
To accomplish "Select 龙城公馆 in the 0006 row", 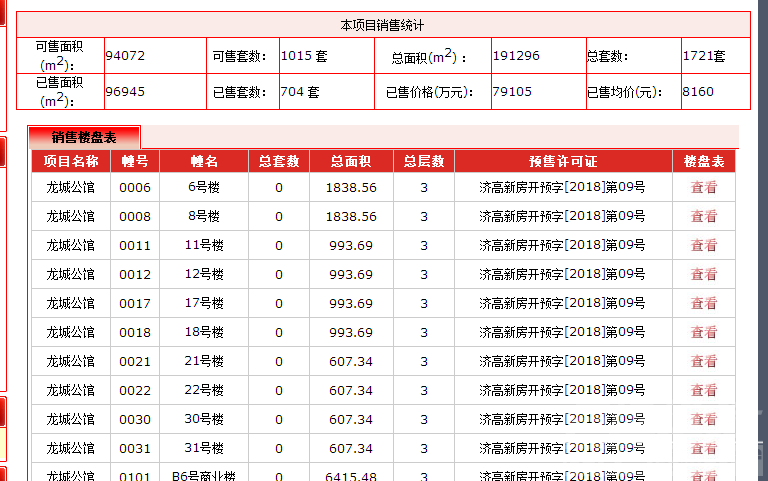I will 71,187.
